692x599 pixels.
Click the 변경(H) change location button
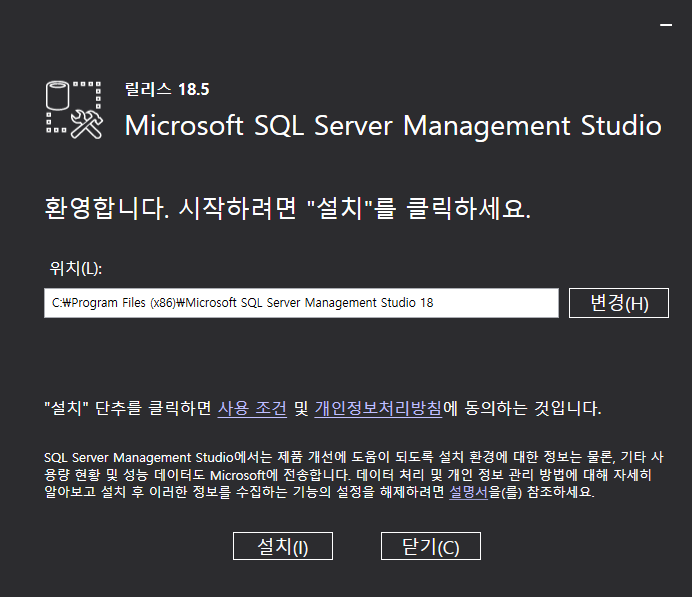pyautogui.click(x=619, y=303)
